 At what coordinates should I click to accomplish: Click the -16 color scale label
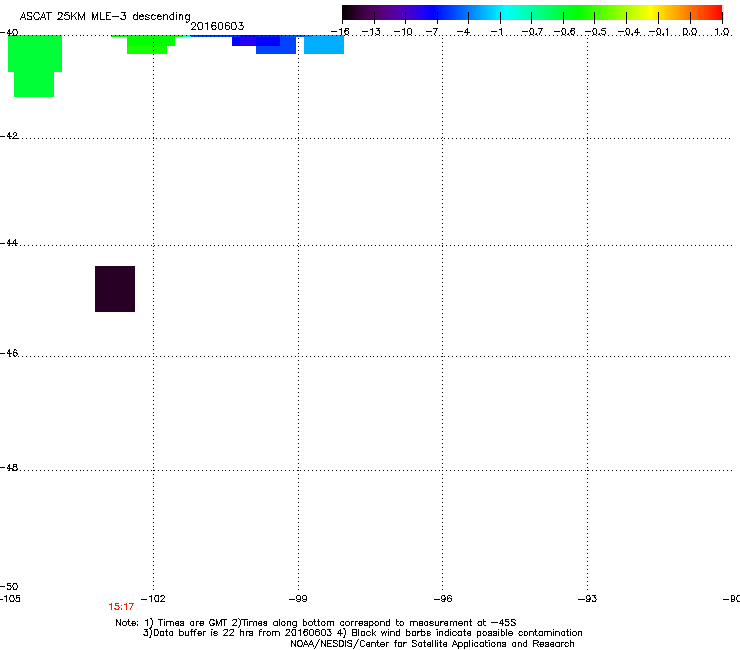340,32
